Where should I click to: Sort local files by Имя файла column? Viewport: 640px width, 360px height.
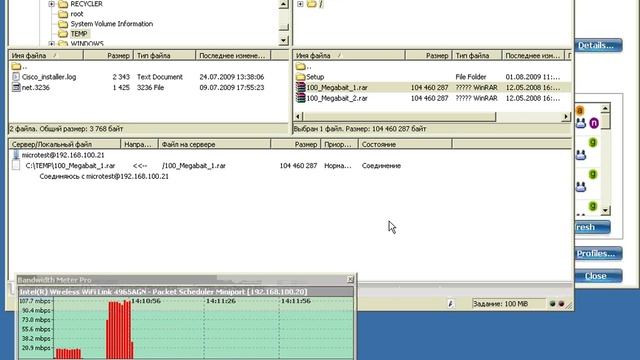coord(46,56)
